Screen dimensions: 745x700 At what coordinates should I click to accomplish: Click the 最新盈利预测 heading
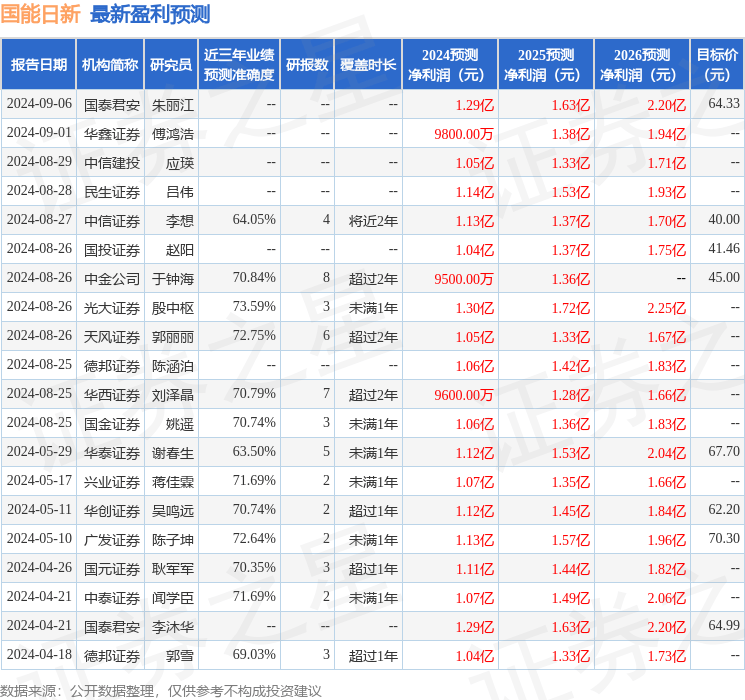point(150,14)
